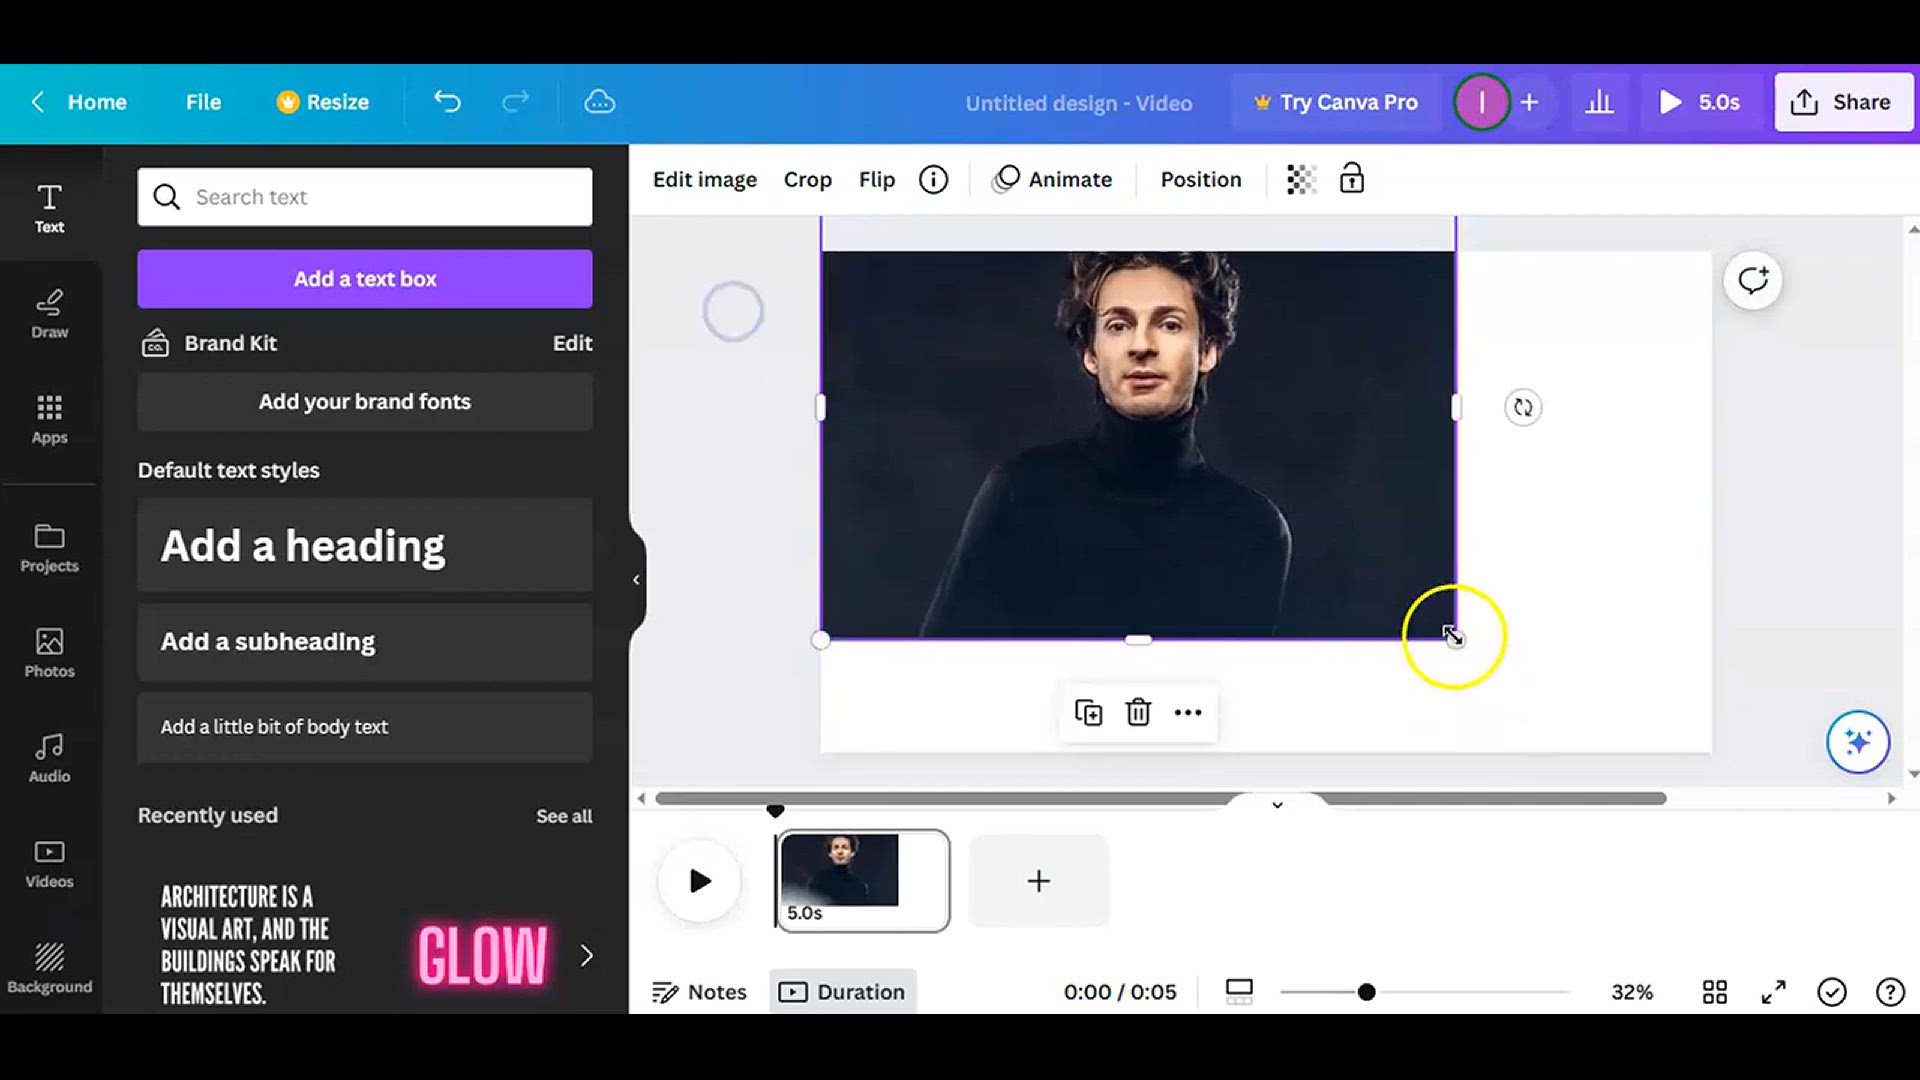Open the Background panel
Viewport: 1920px width, 1080px height.
(x=49, y=967)
